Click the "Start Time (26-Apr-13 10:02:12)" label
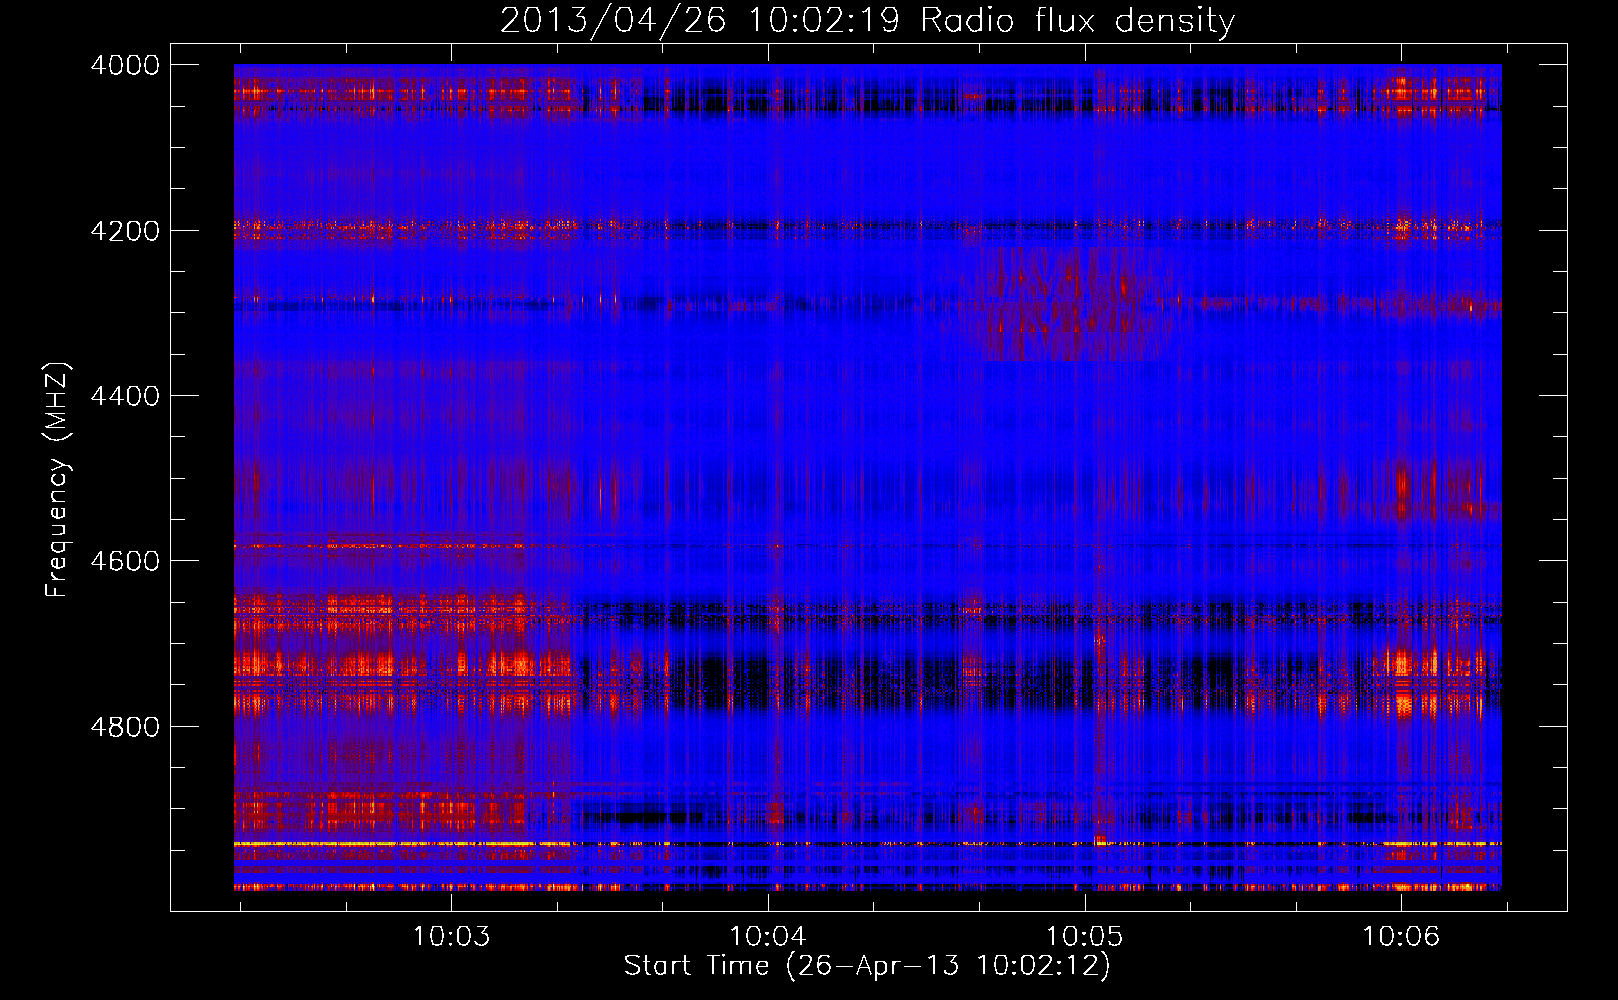The image size is (1618, 1000). point(867,966)
